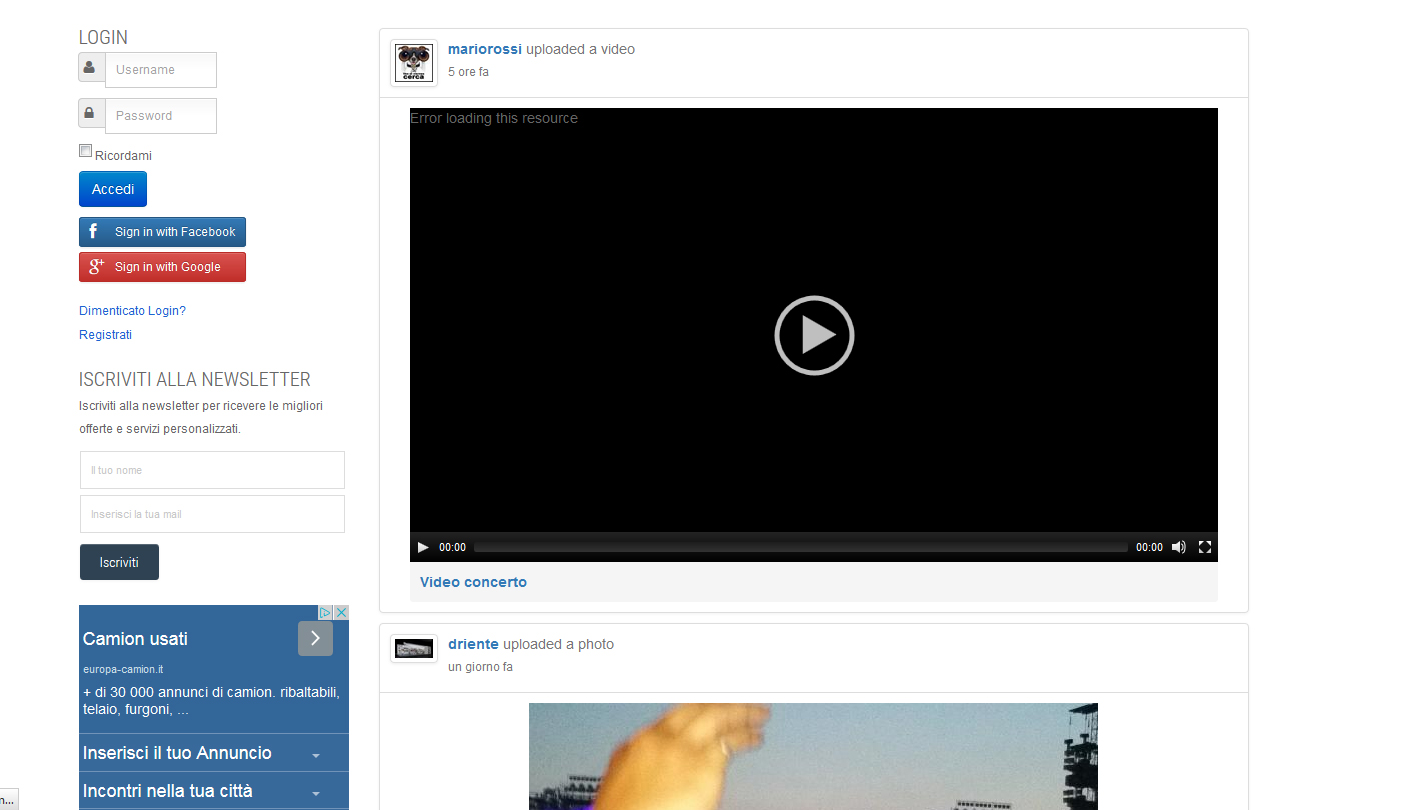Viewport: 1412px width, 810px height.
Task: Mute the video with the speaker icon
Action: (1179, 547)
